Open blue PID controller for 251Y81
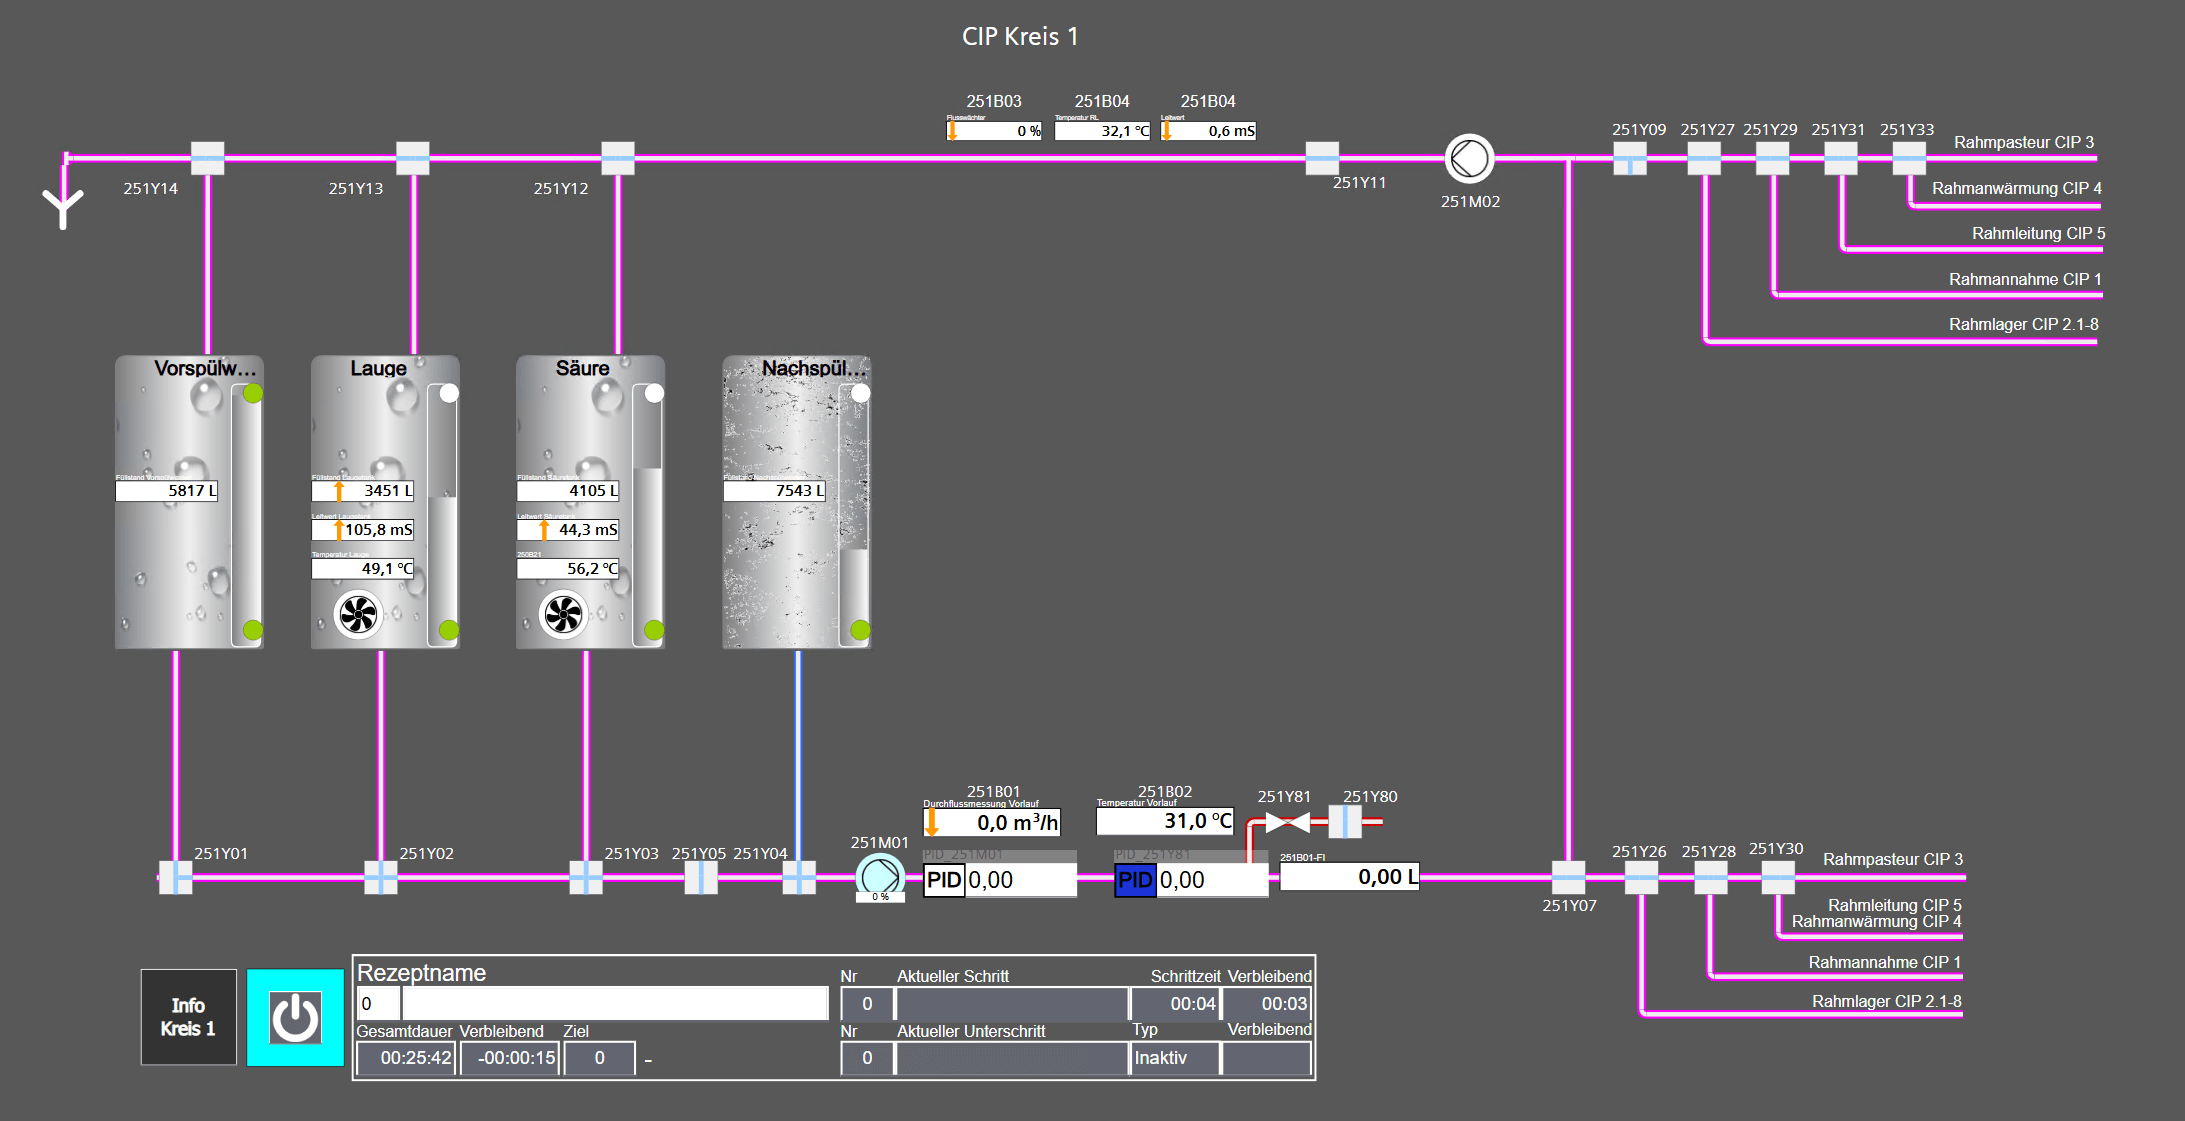Screen dimensions: 2185x1121 1135,880
